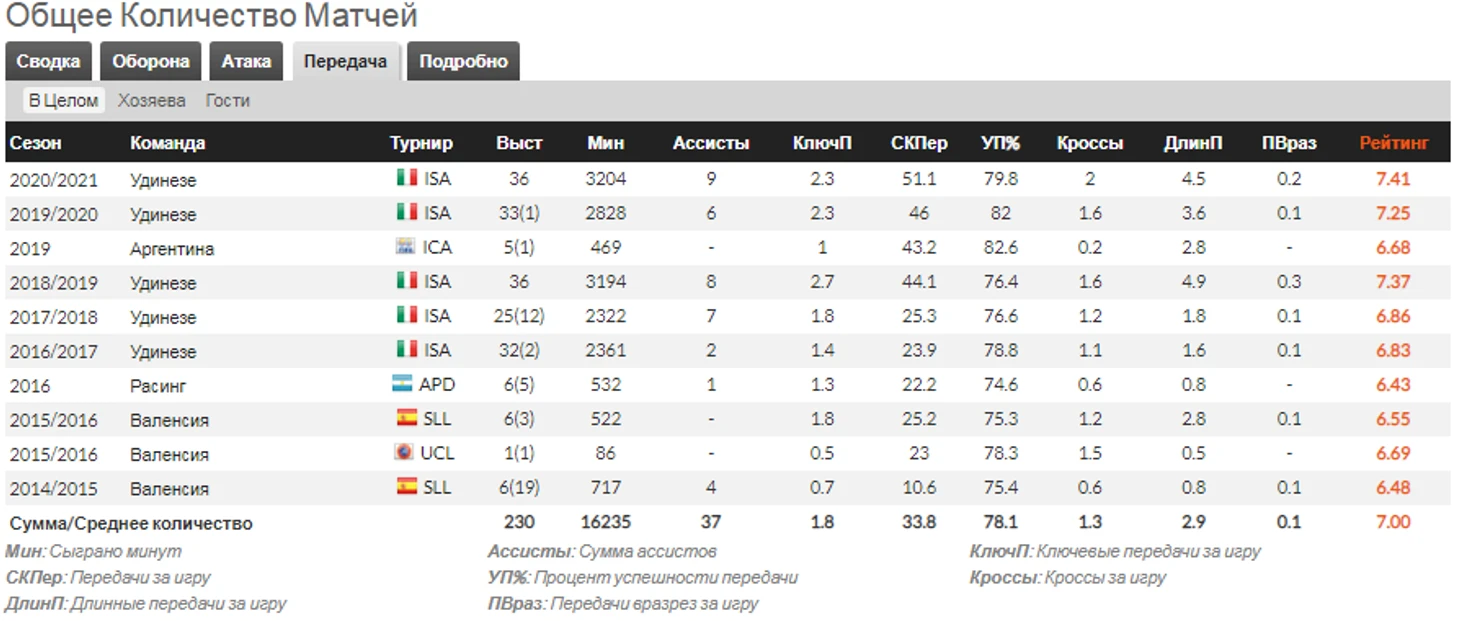The width and height of the screenshot is (1460, 621).
Task: Switch to the Сводка tab
Action: point(49,61)
